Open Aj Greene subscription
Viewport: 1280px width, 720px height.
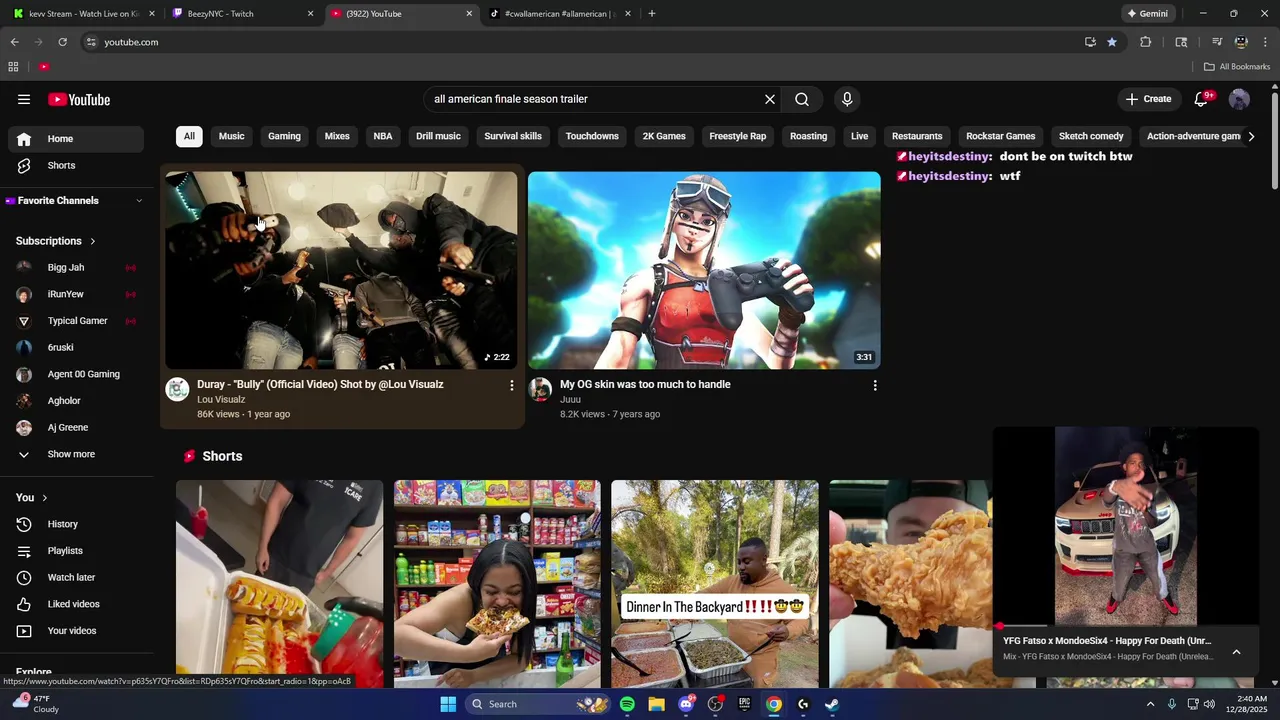[75, 427]
